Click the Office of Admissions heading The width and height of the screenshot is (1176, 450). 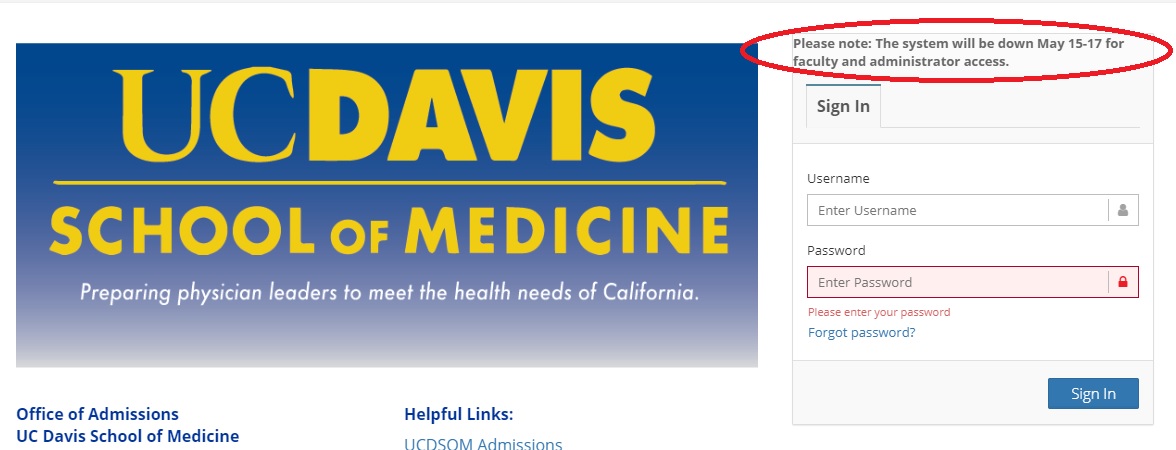pyautogui.click(x=98, y=414)
